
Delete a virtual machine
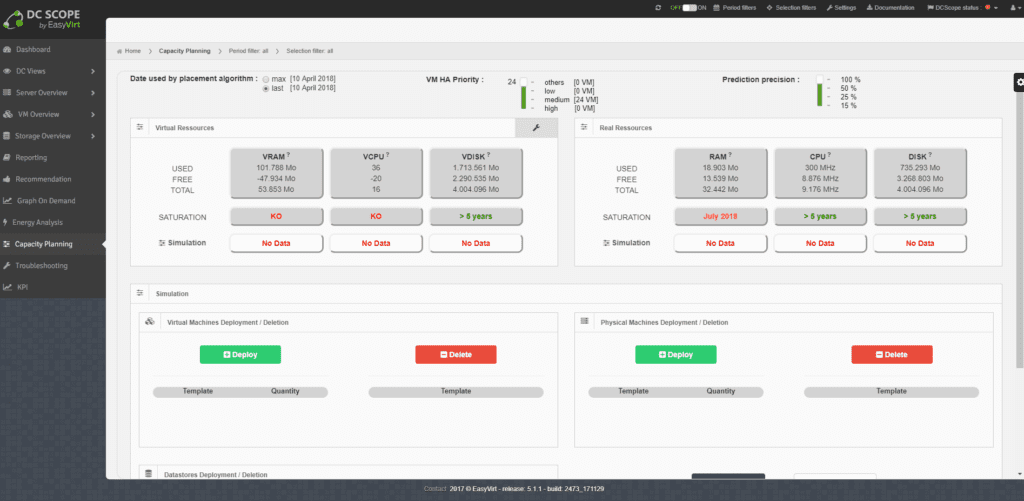click(x=456, y=355)
